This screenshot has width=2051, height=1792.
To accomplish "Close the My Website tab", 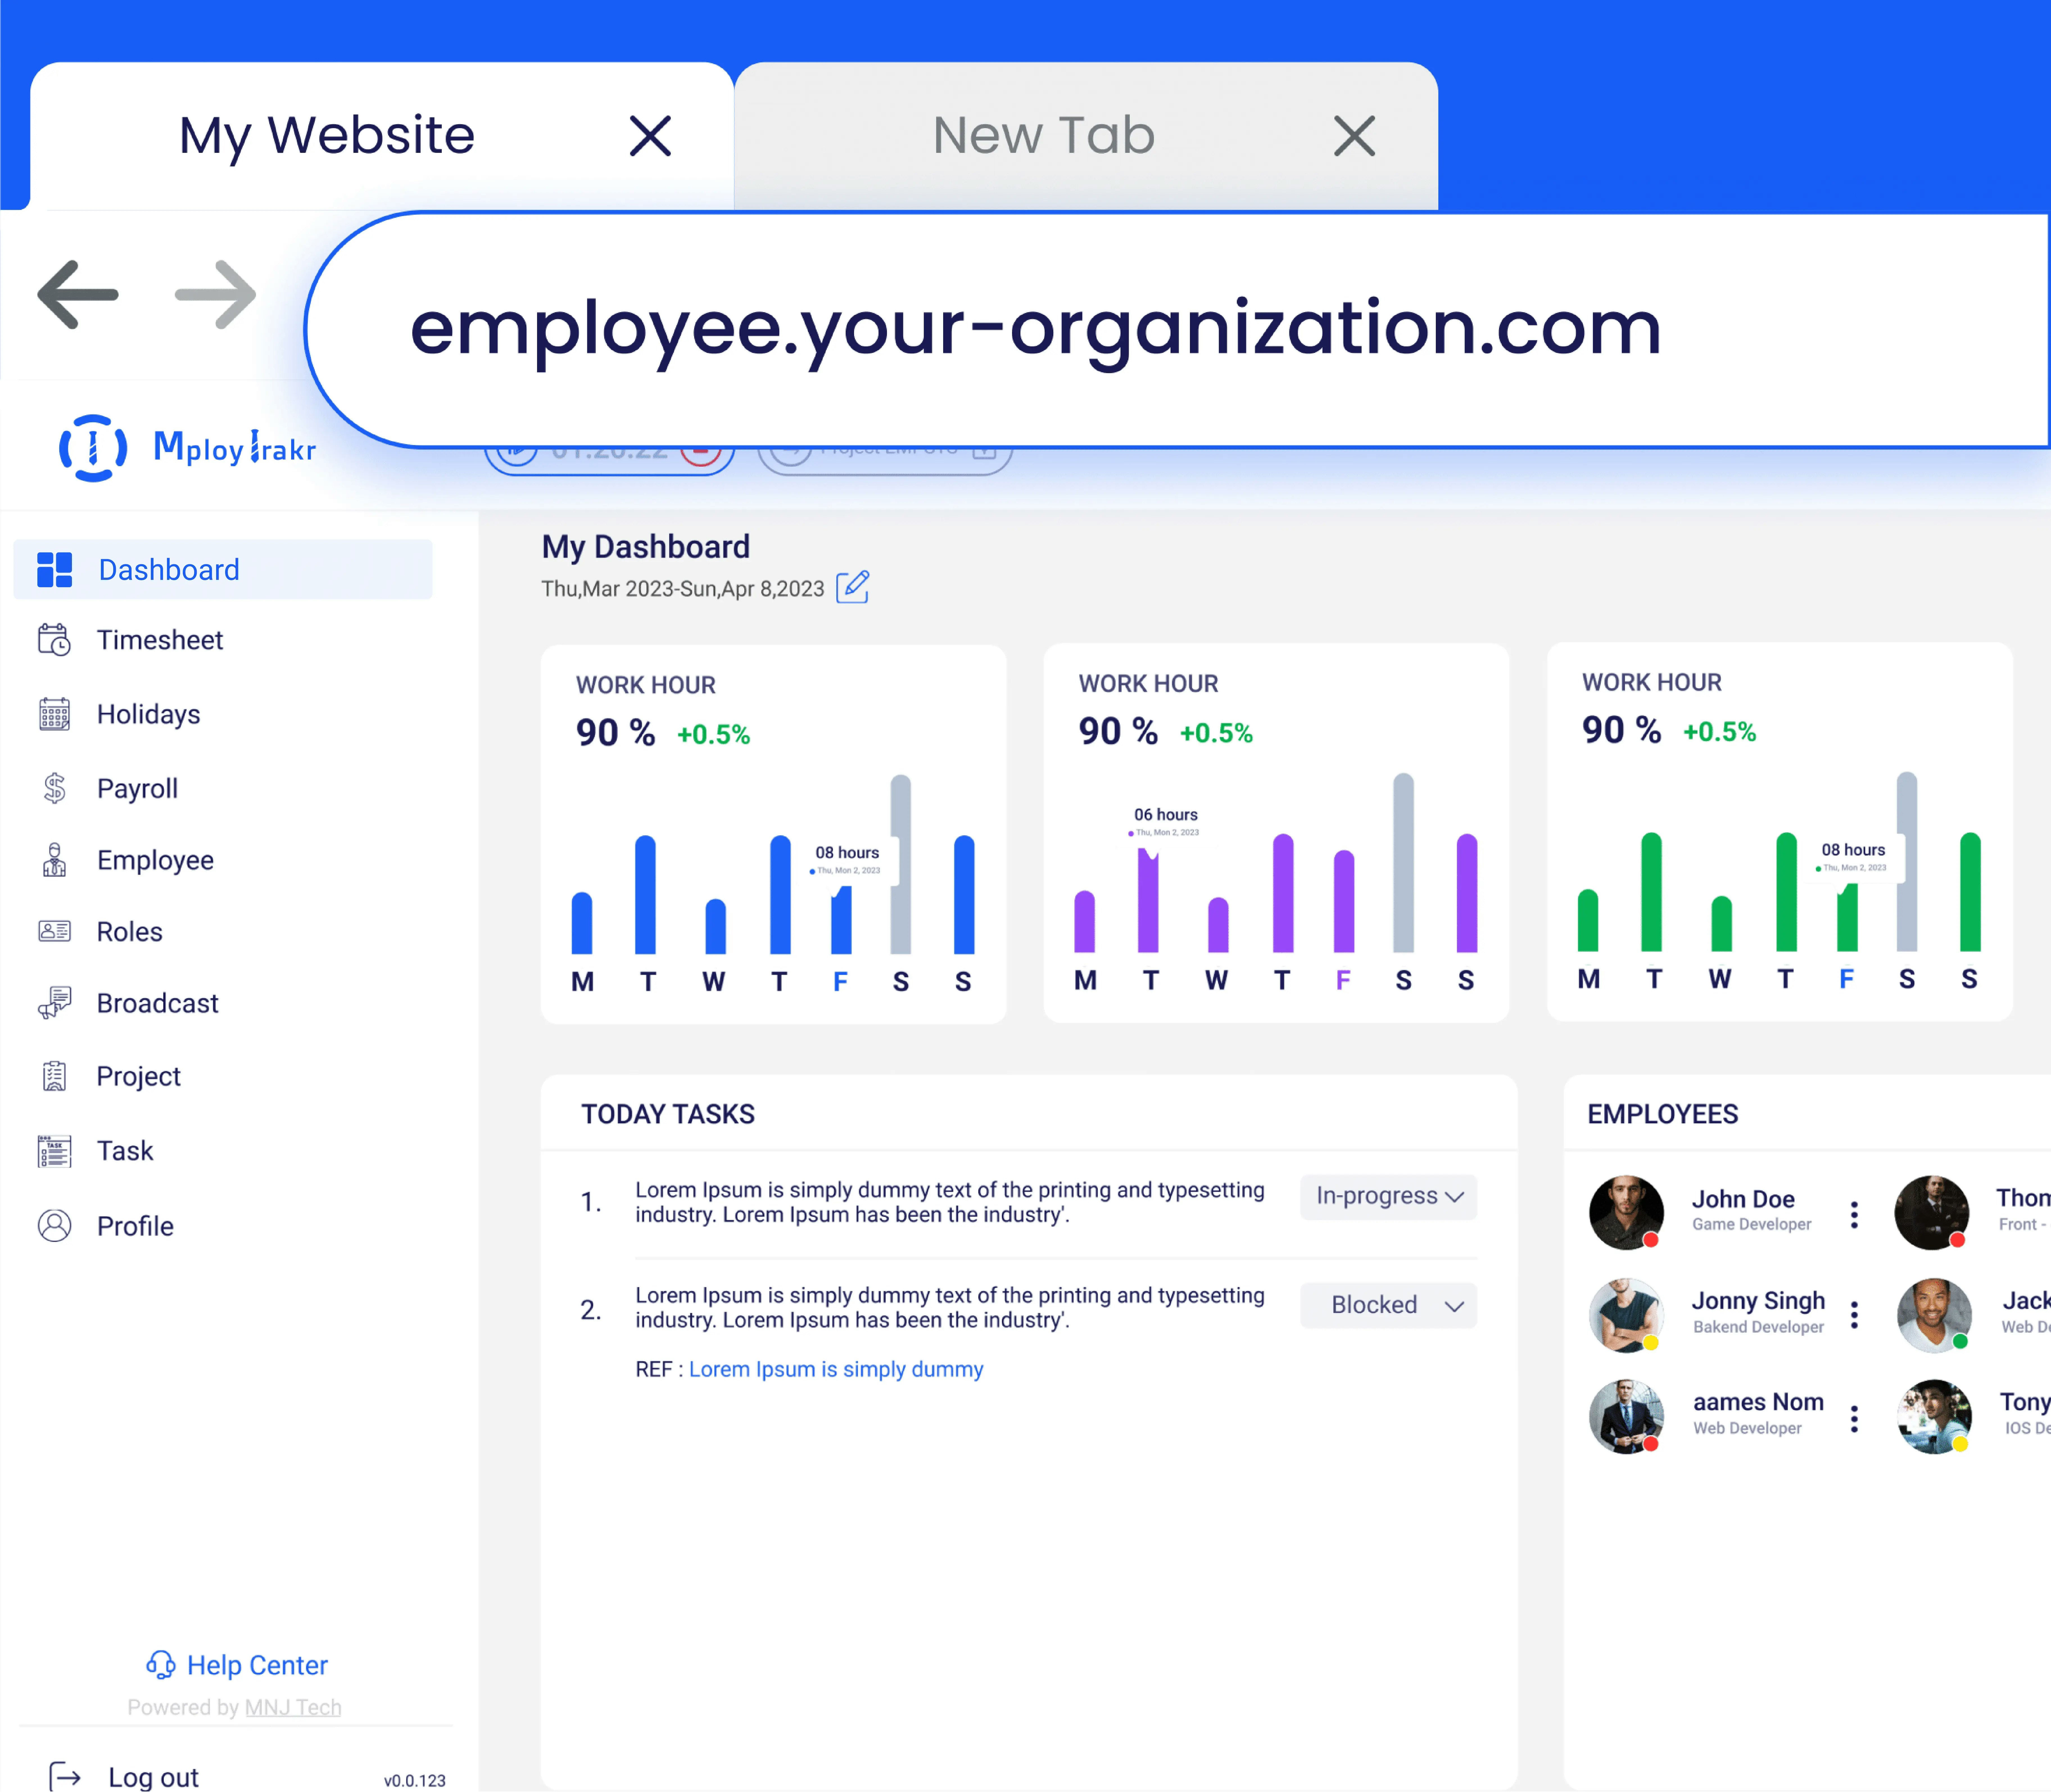I will [x=650, y=136].
